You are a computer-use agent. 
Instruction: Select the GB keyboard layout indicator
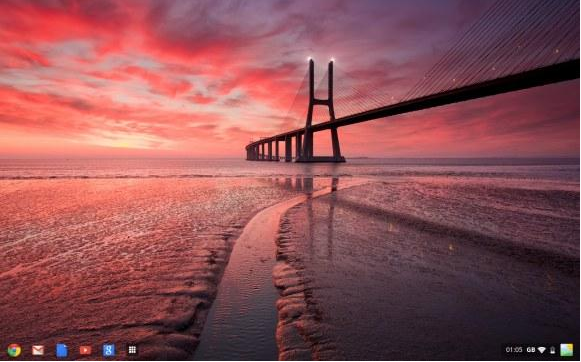click(x=531, y=350)
